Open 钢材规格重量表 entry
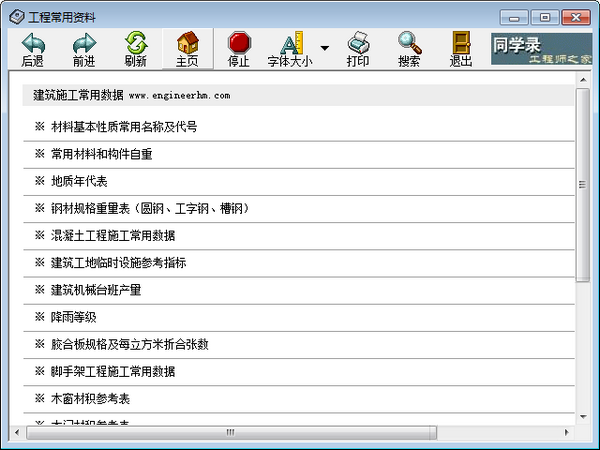 [x=149, y=208]
